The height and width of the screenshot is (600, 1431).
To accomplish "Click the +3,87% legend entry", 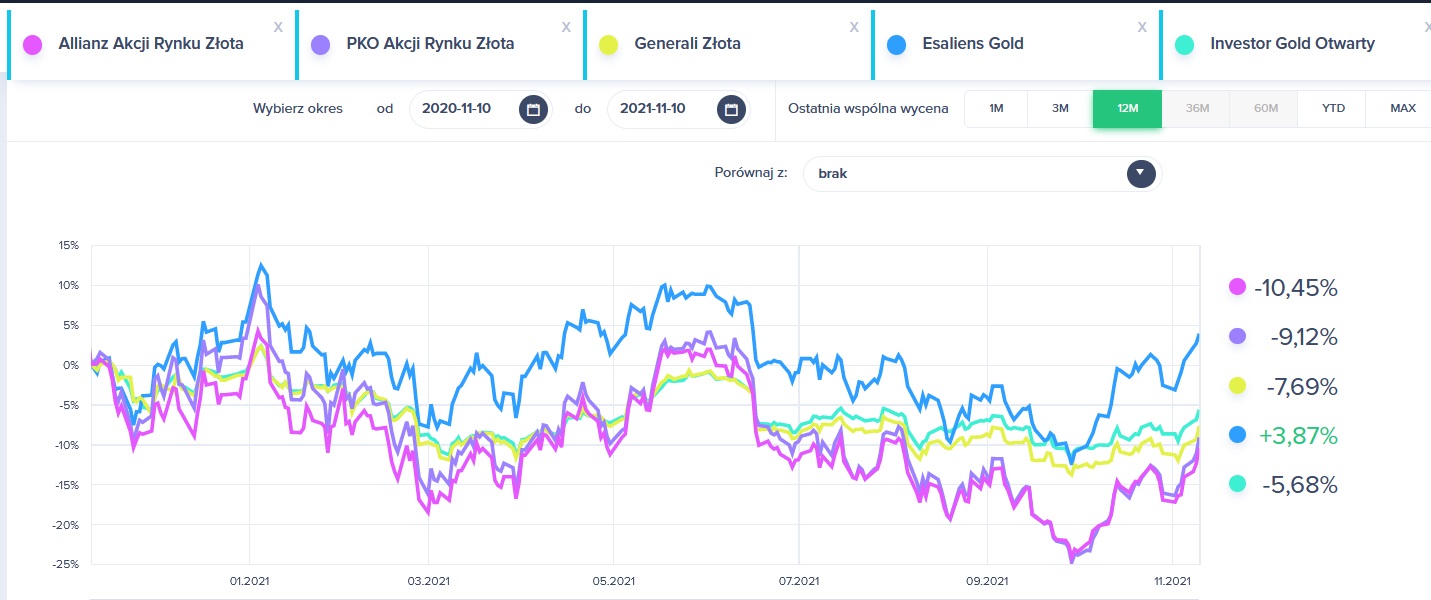I will [1298, 436].
